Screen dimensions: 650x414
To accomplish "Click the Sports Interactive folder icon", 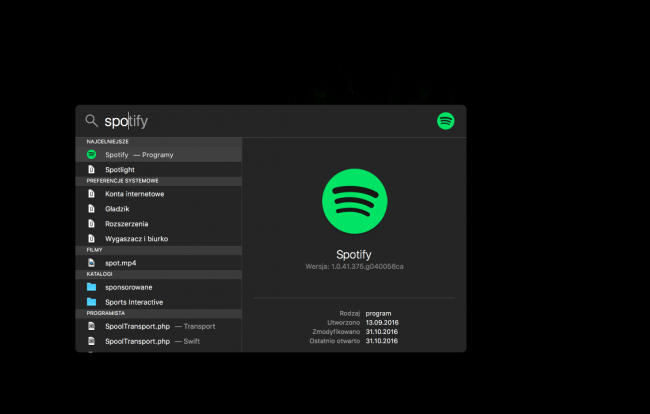I will pos(92,302).
